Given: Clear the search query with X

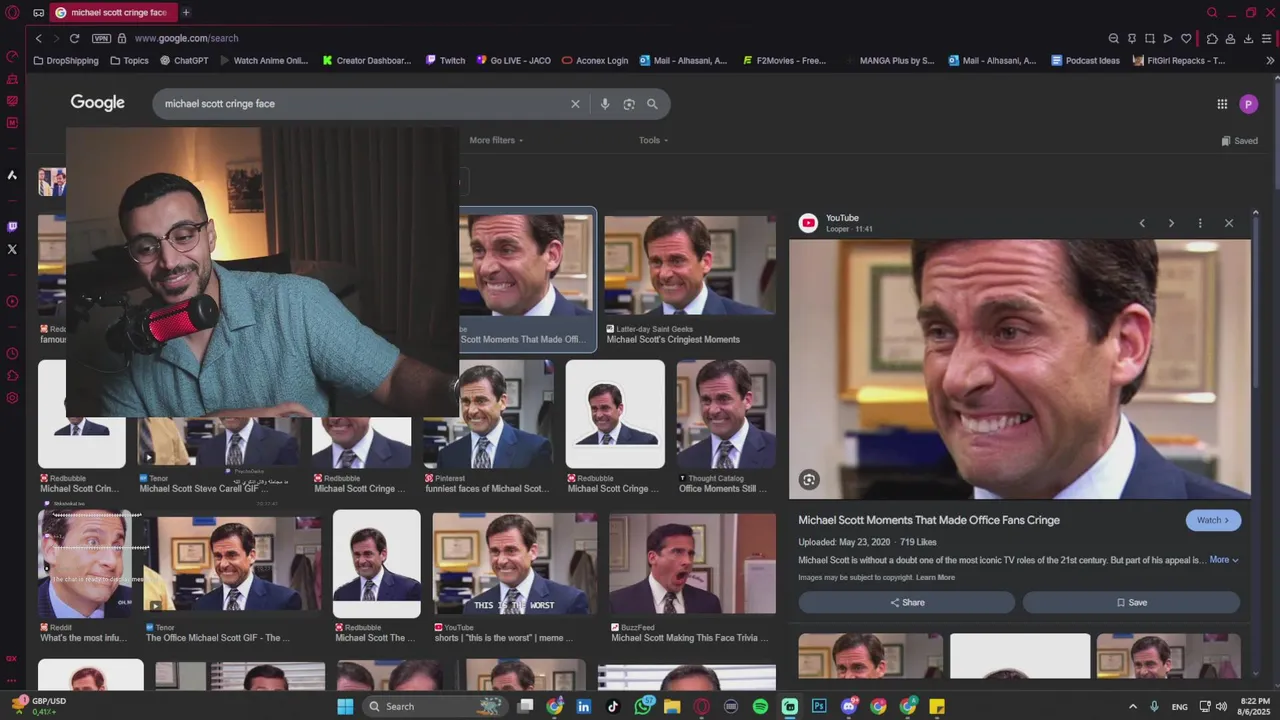Looking at the screenshot, I should coord(575,104).
